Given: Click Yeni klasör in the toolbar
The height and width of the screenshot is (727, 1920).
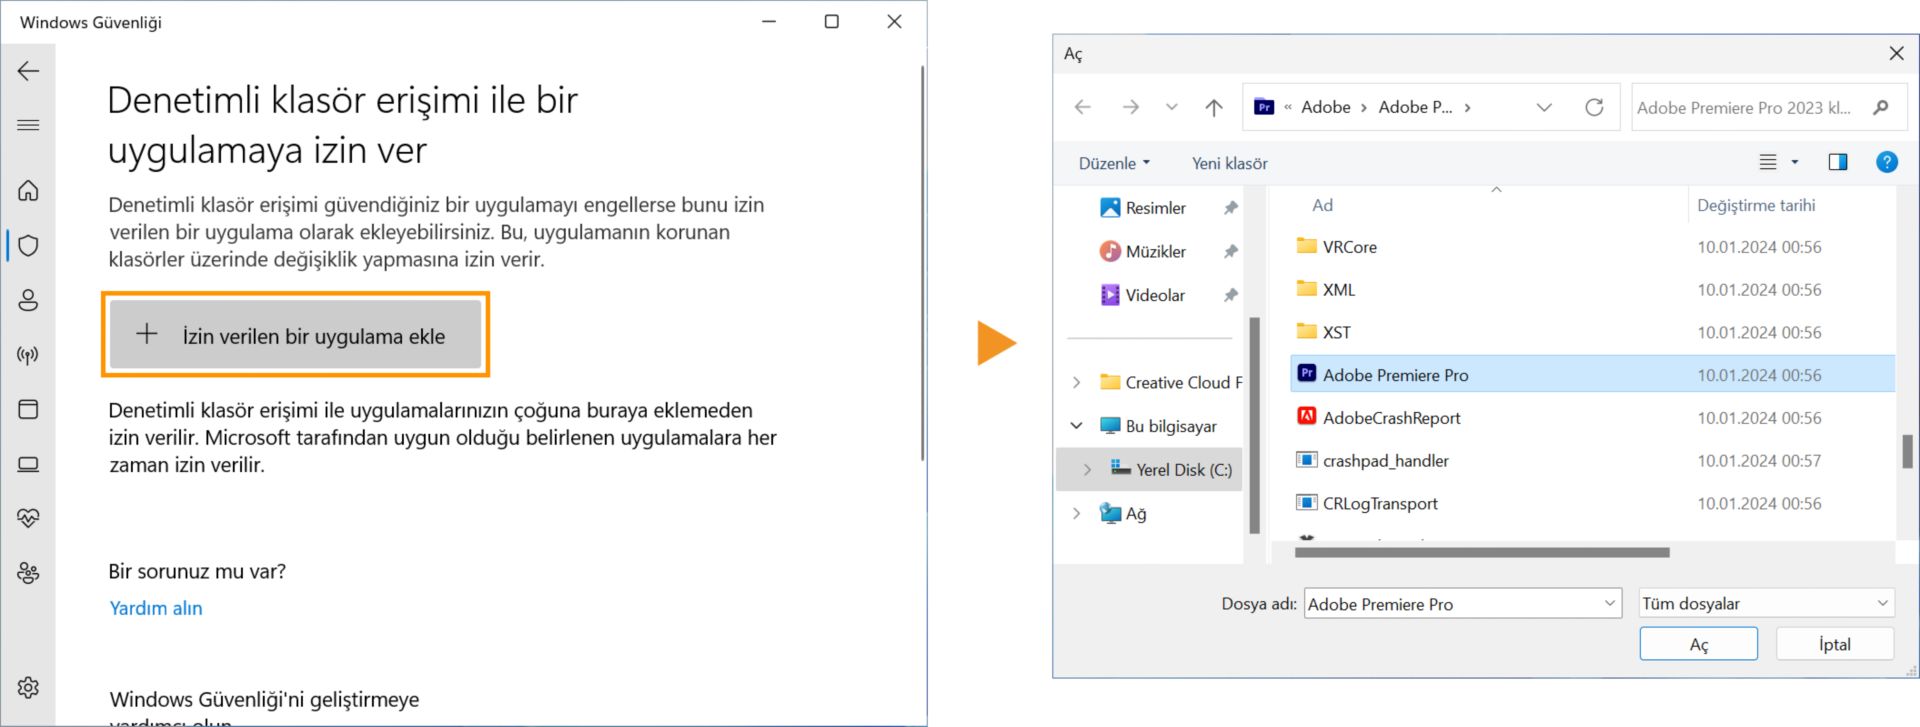Looking at the screenshot, I should [1229, 163].
